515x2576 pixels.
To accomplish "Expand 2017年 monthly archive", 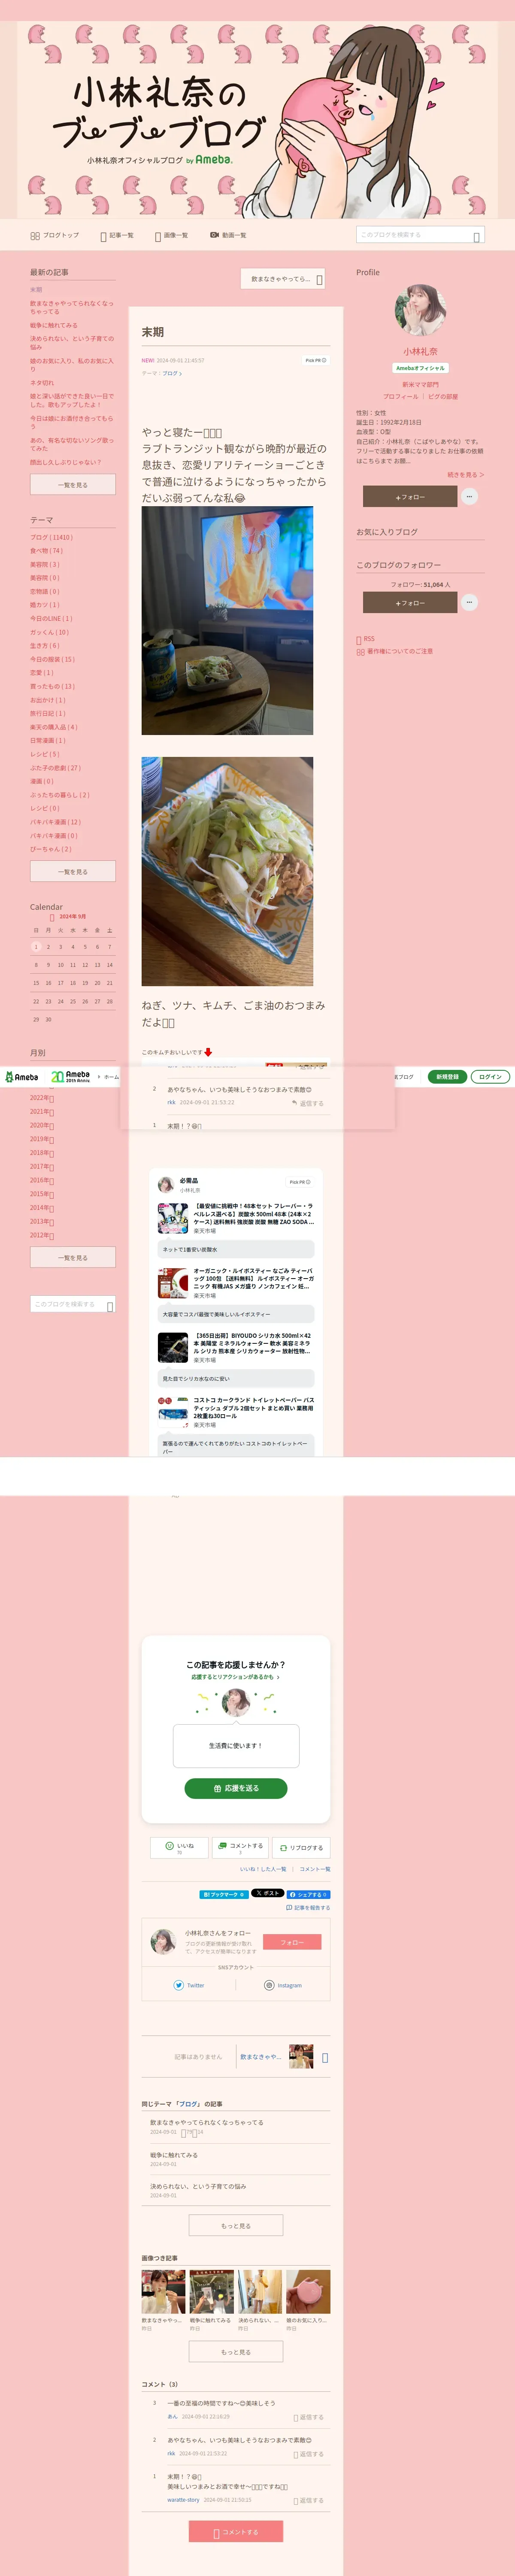I will pyautogui.click(x=42, y=1166).
